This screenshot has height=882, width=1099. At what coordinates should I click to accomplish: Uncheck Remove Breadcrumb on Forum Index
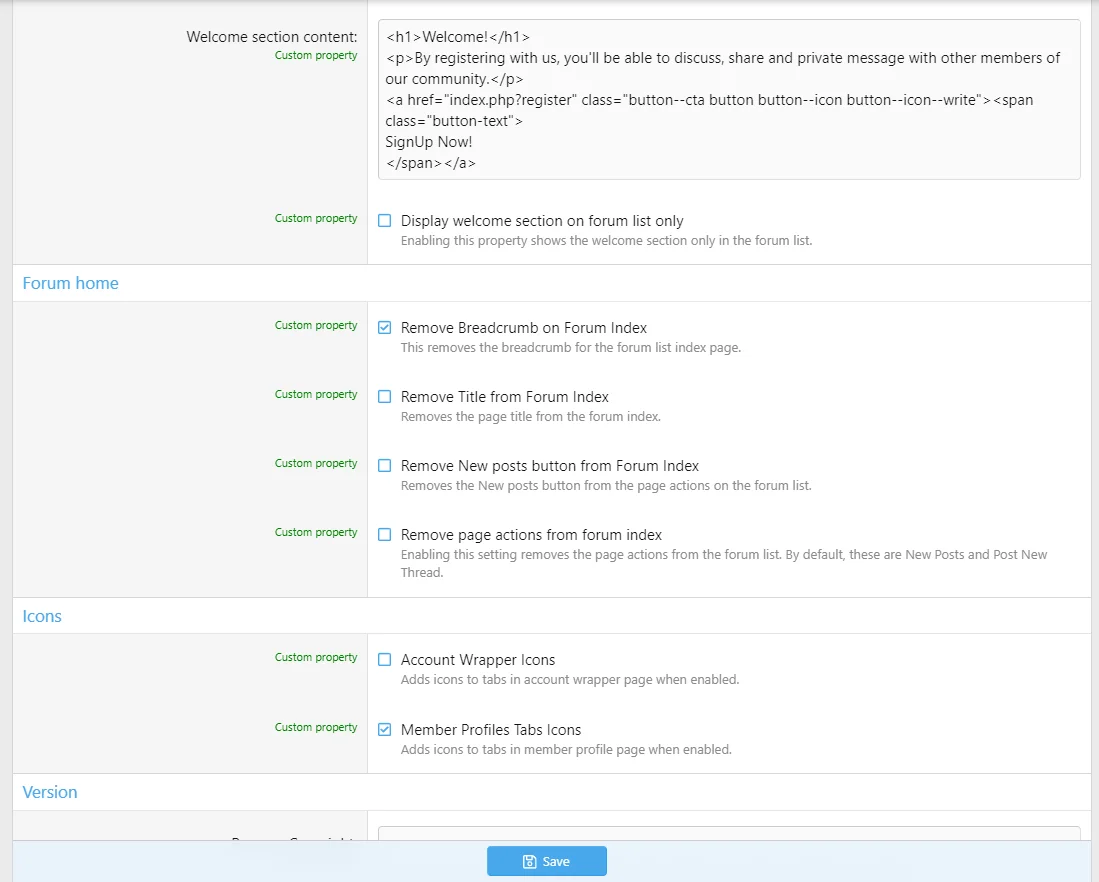(x=385, y=328)
